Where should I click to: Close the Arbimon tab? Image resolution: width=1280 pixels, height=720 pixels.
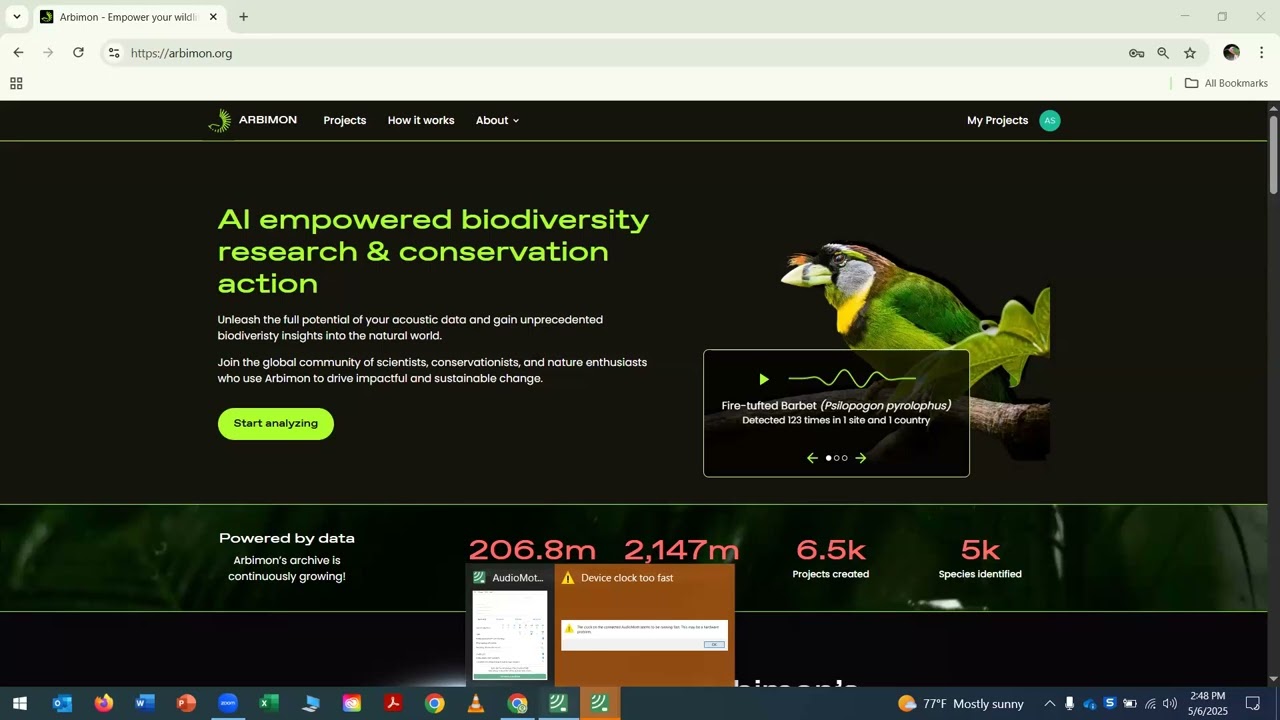213,17
